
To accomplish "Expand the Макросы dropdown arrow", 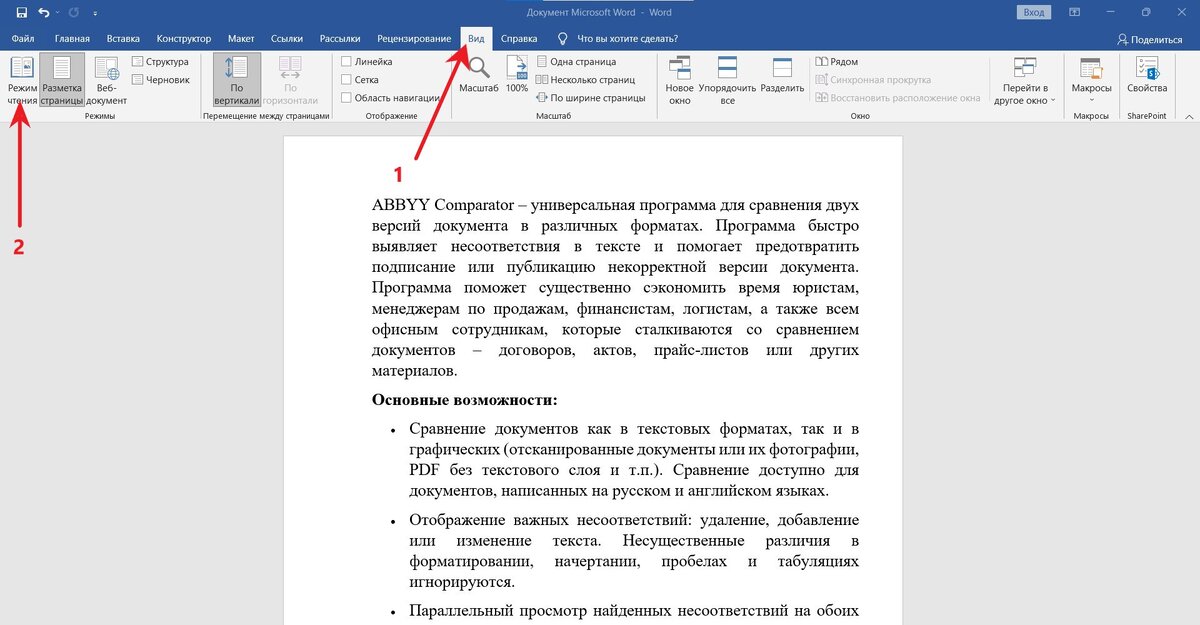I will click(x=1091, y=99).
